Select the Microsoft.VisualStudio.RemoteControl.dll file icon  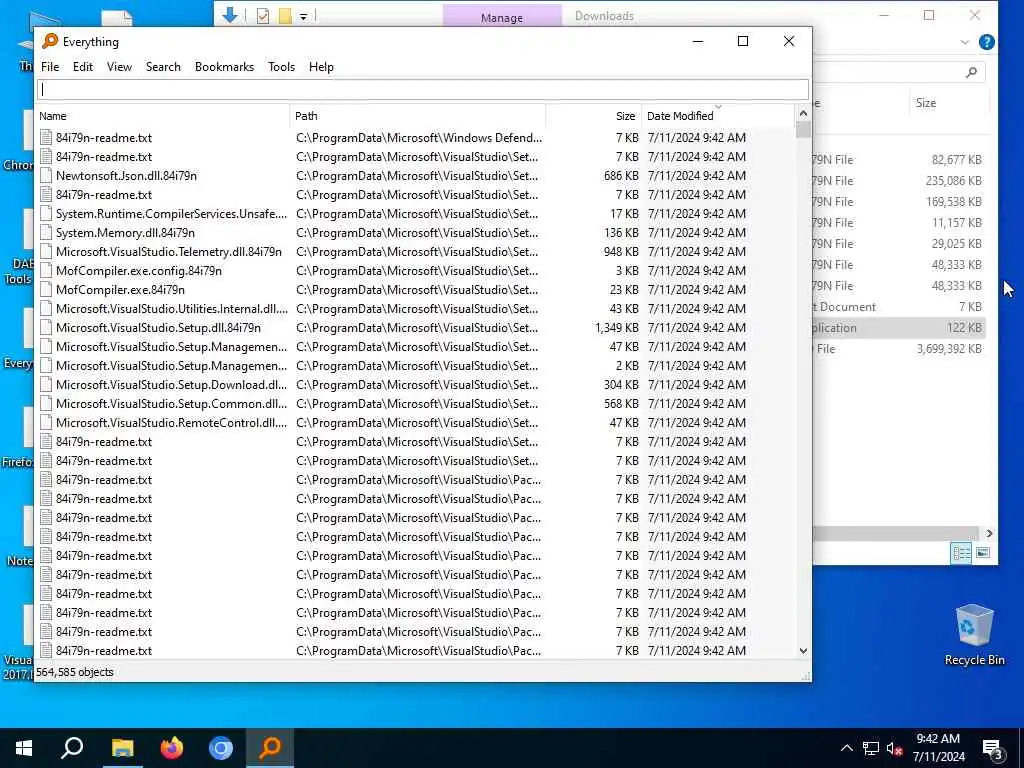point(46,423)
